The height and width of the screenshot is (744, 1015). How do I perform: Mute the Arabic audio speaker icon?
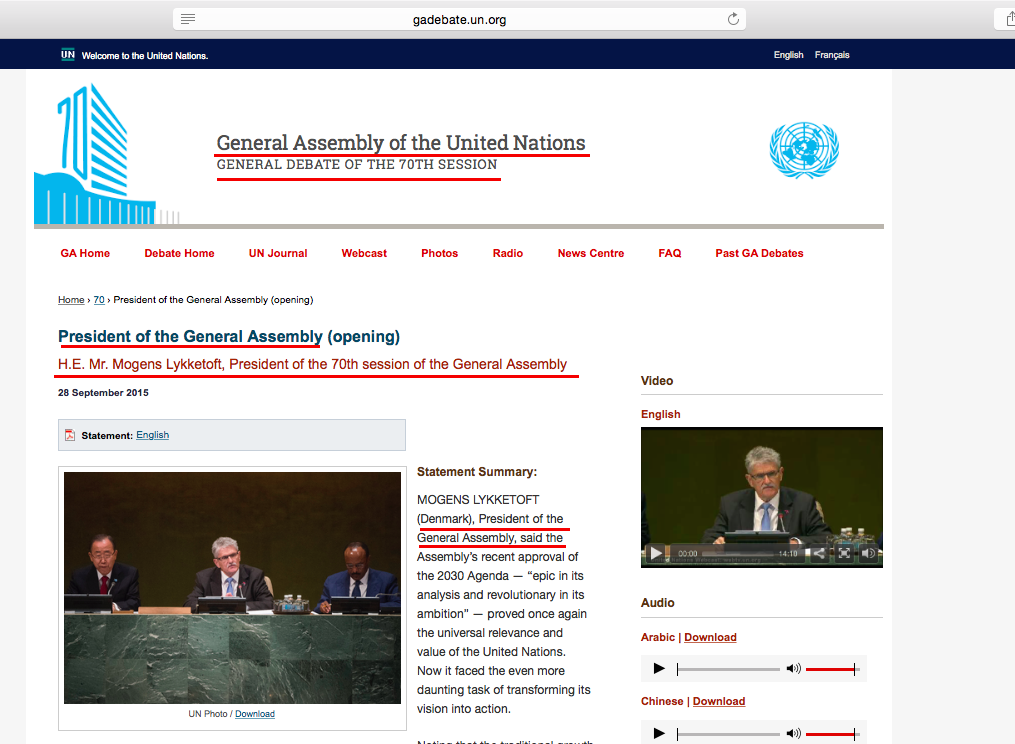(x=793, y=668)
